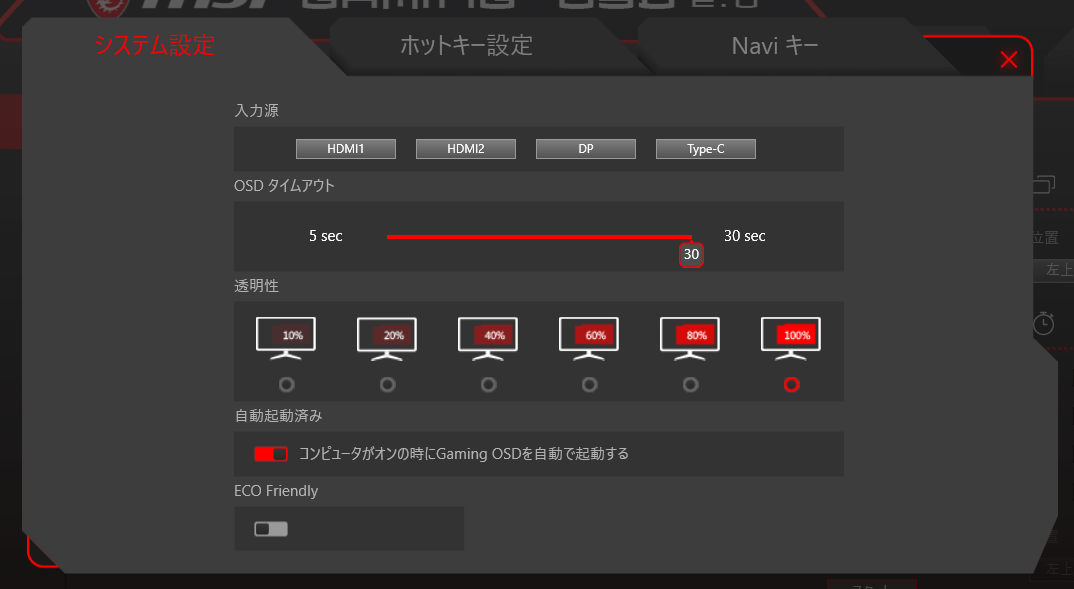Select the 10% transparency radio button
This screenshot has height=589, width=1074.
(286, 385)
